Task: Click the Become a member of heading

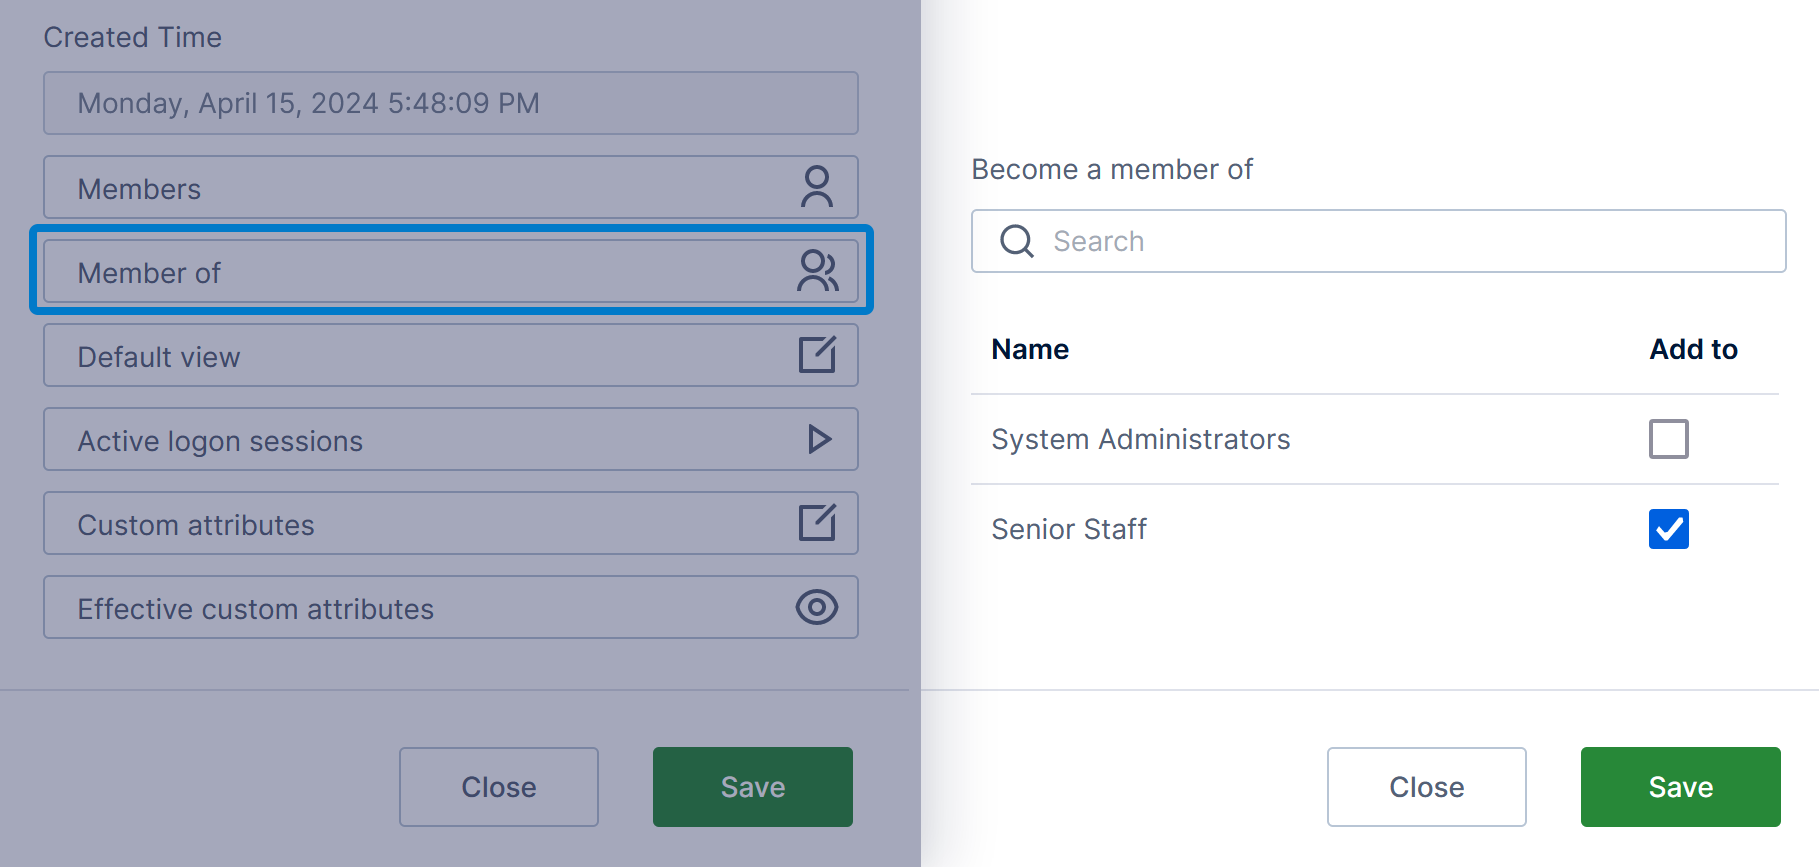Action: point(1112,169)
